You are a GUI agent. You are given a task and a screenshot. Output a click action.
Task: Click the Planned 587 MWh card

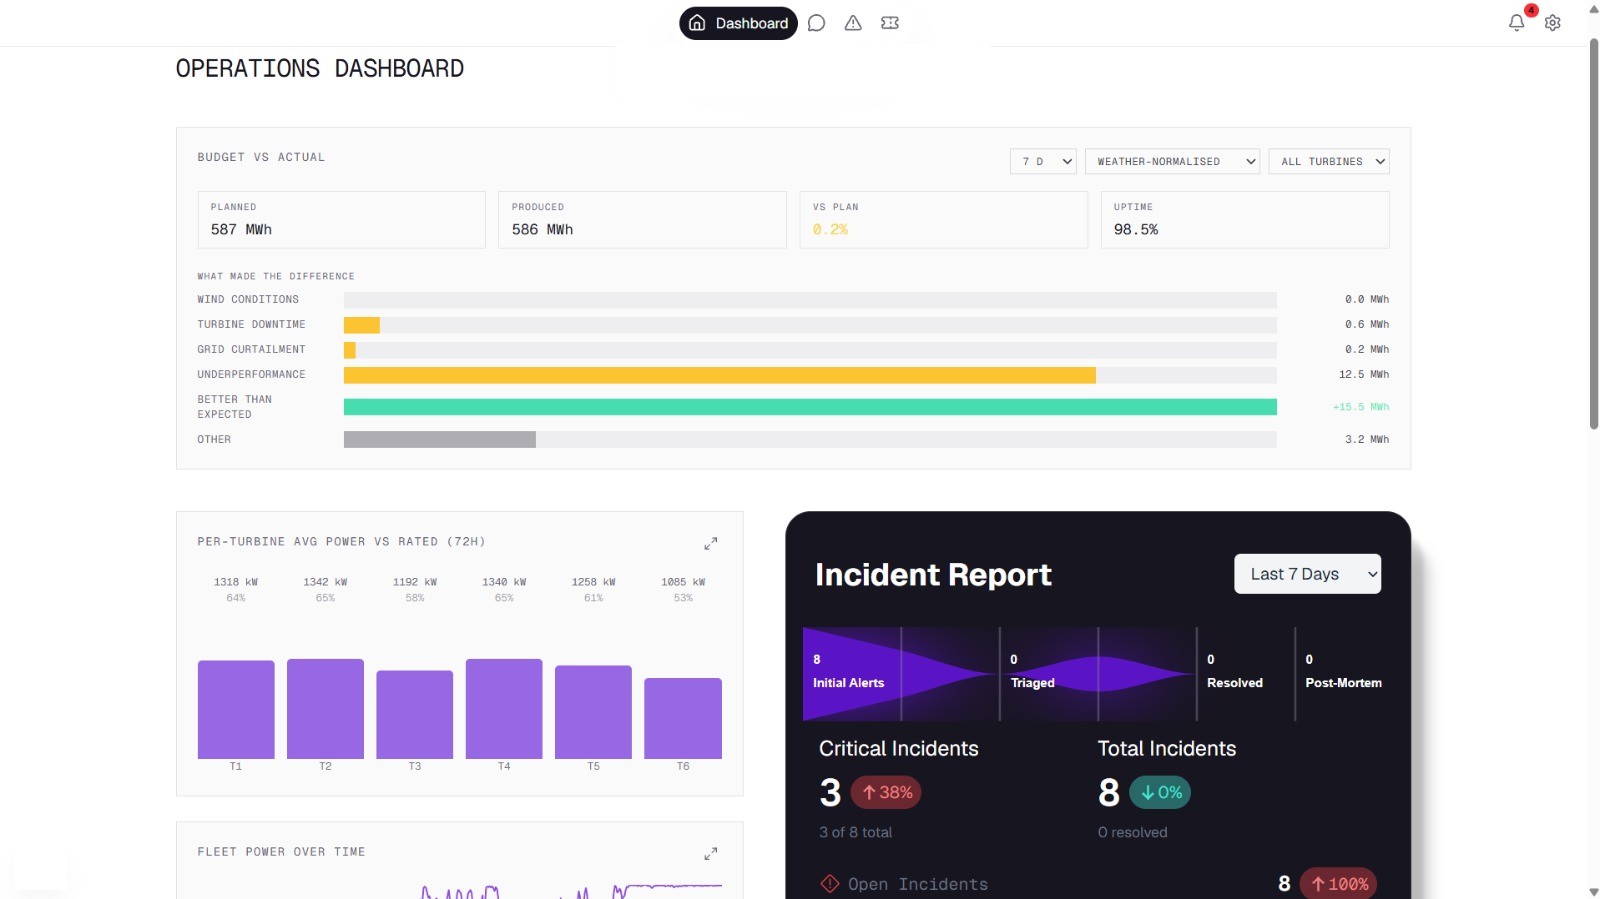click(341, 220)
